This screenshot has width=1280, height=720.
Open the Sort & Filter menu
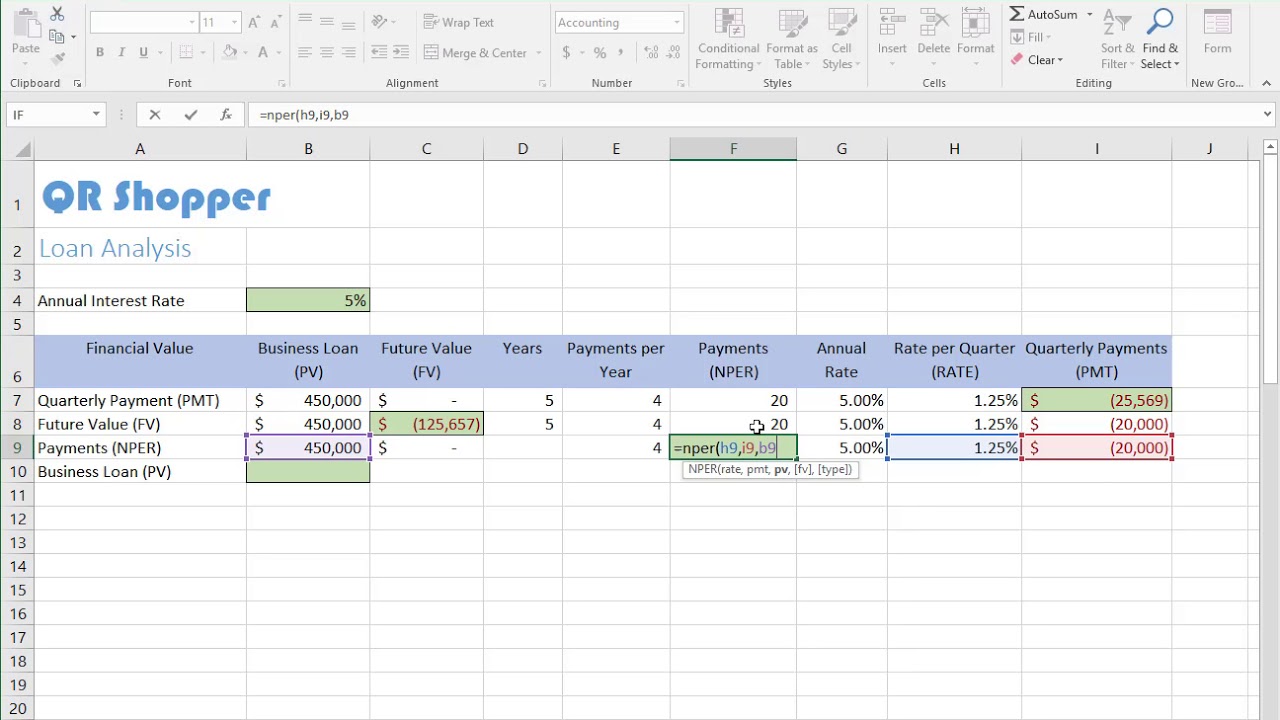(x=1118, y=39)
